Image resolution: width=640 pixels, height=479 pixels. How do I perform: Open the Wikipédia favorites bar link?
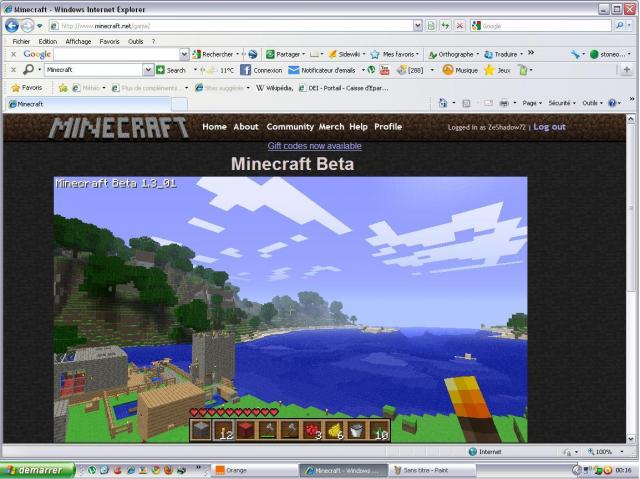coord(274,88)
